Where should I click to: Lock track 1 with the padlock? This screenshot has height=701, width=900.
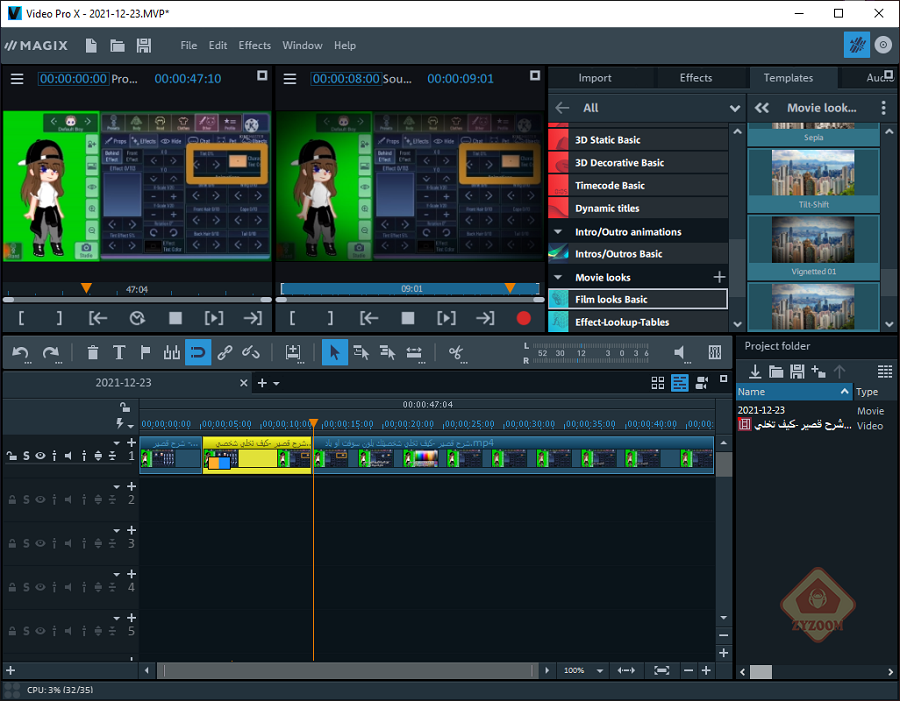(11, 456)
